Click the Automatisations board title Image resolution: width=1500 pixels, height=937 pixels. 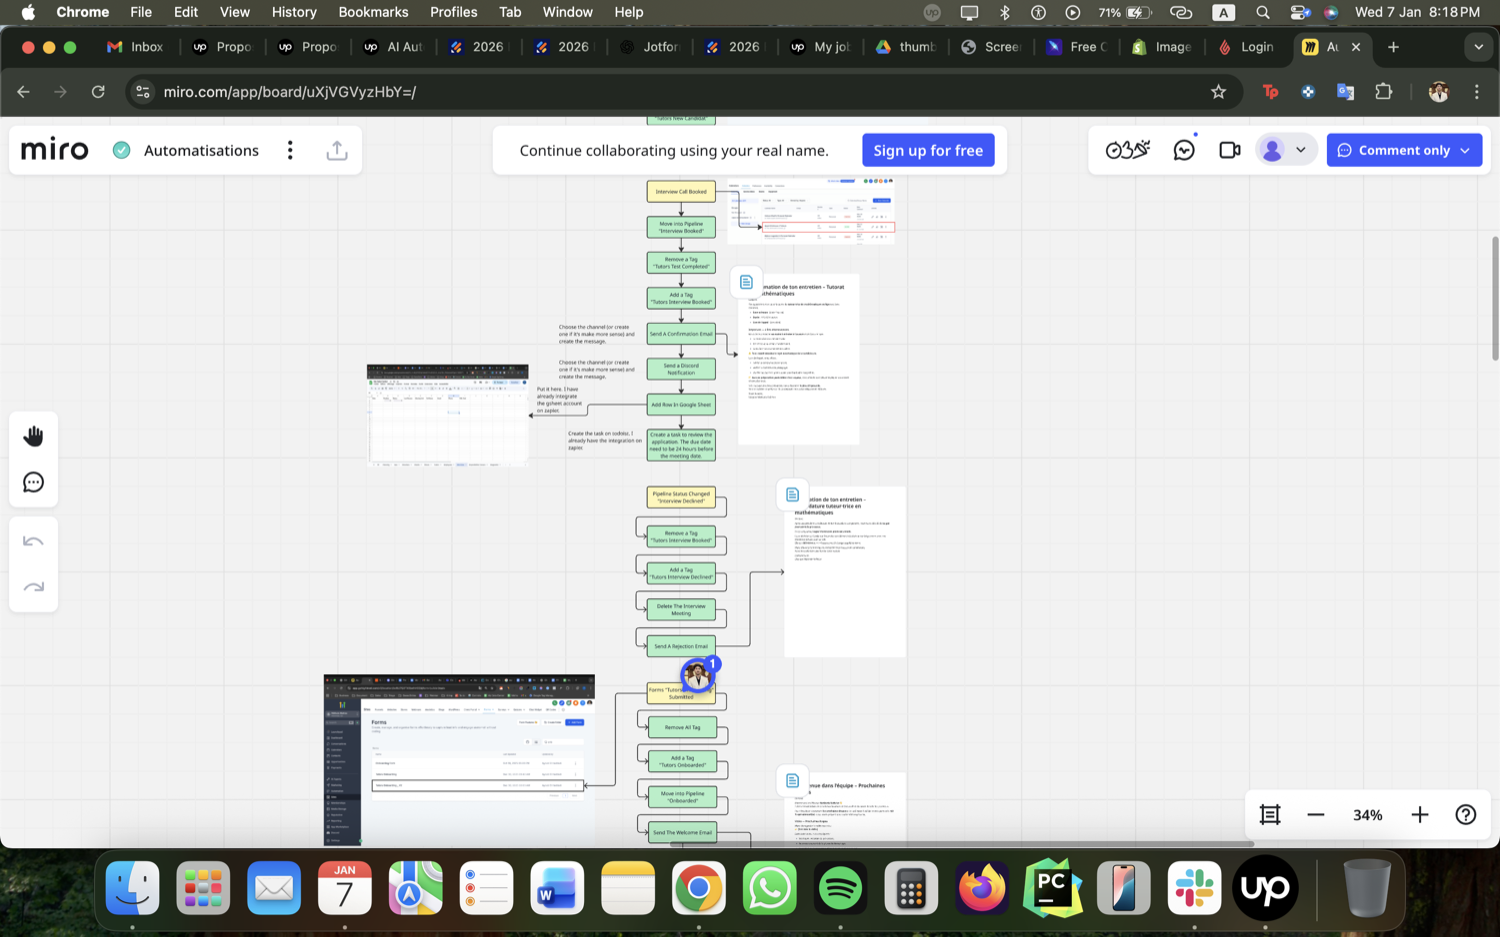[201, 150]
